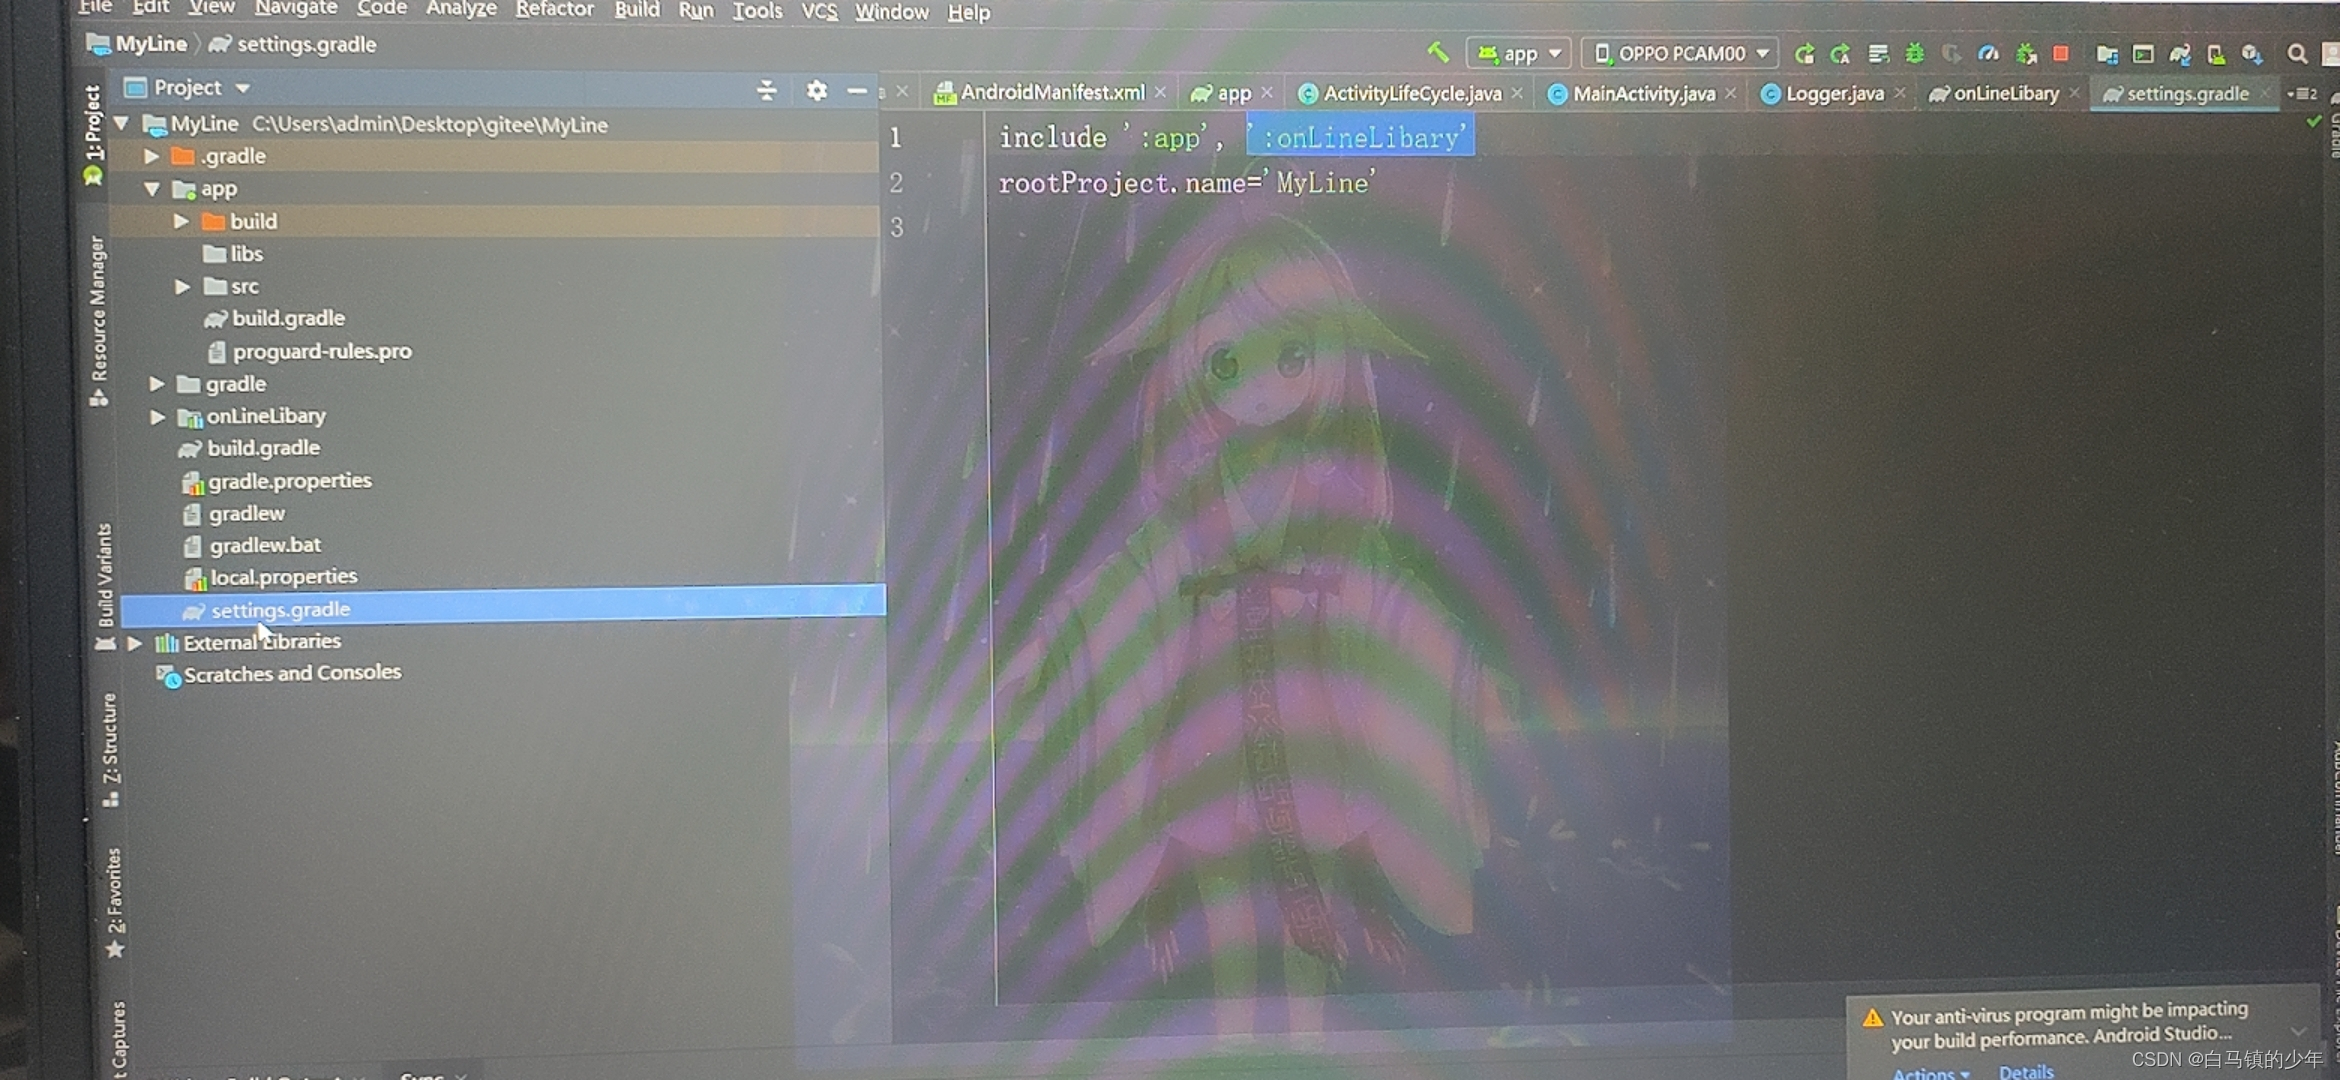Screen dimensions: 2340x1080
Task: Switch to the MainActivity.java tab
Action: click(x=1642, y=94)
